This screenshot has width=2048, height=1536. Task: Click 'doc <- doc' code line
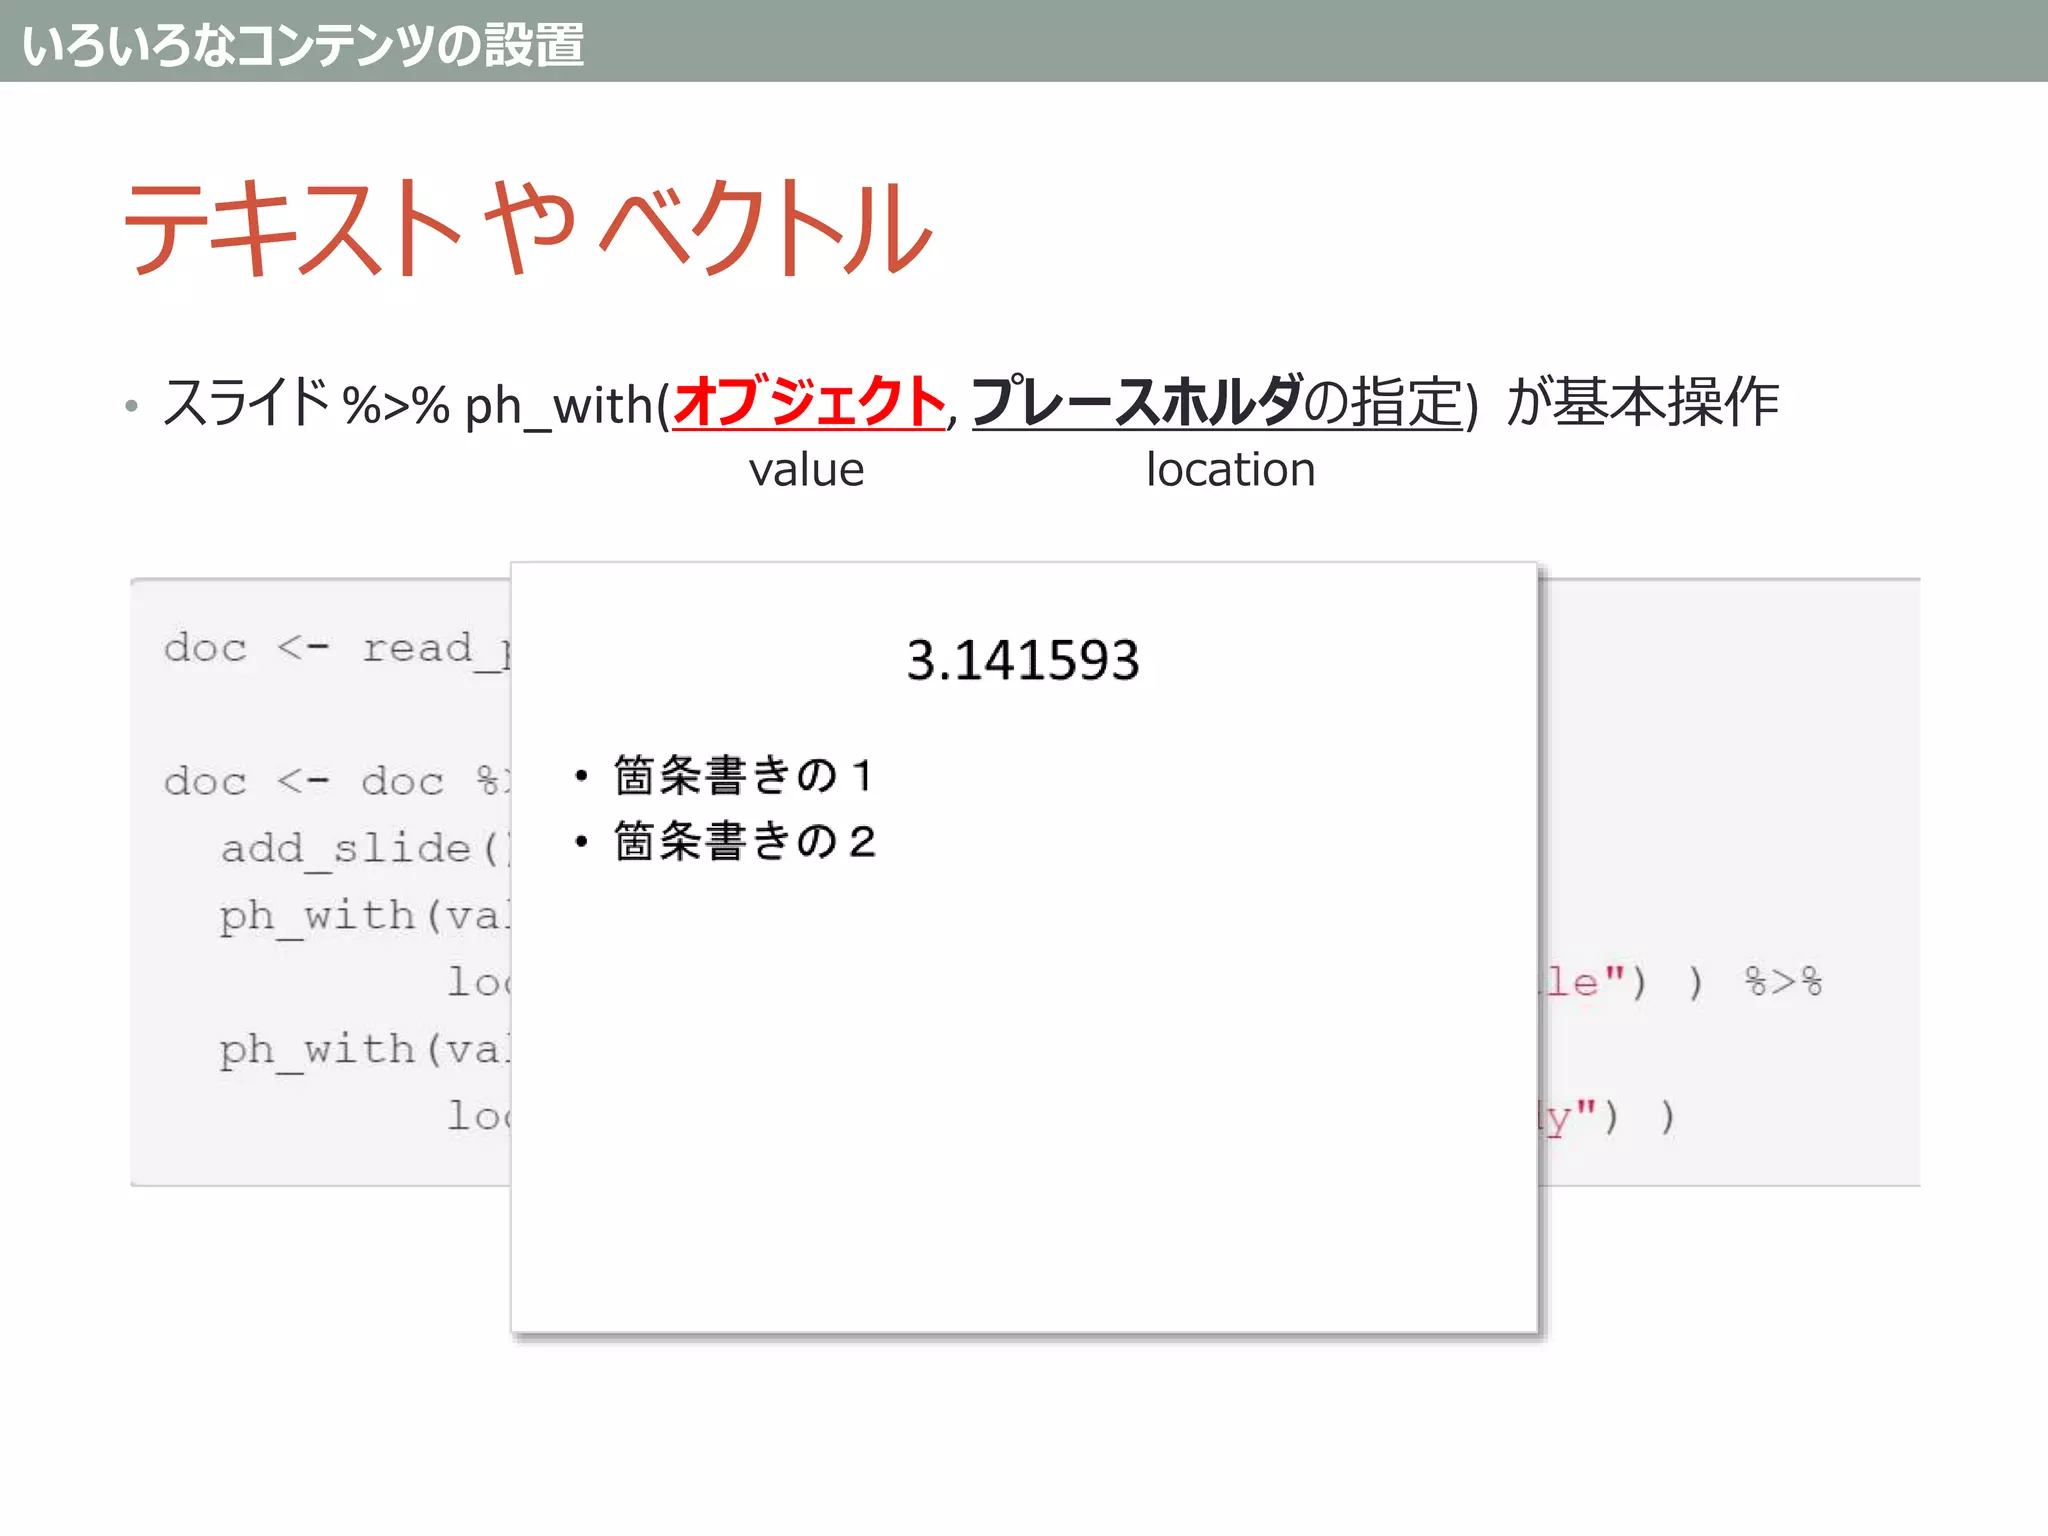pos(304,782)
